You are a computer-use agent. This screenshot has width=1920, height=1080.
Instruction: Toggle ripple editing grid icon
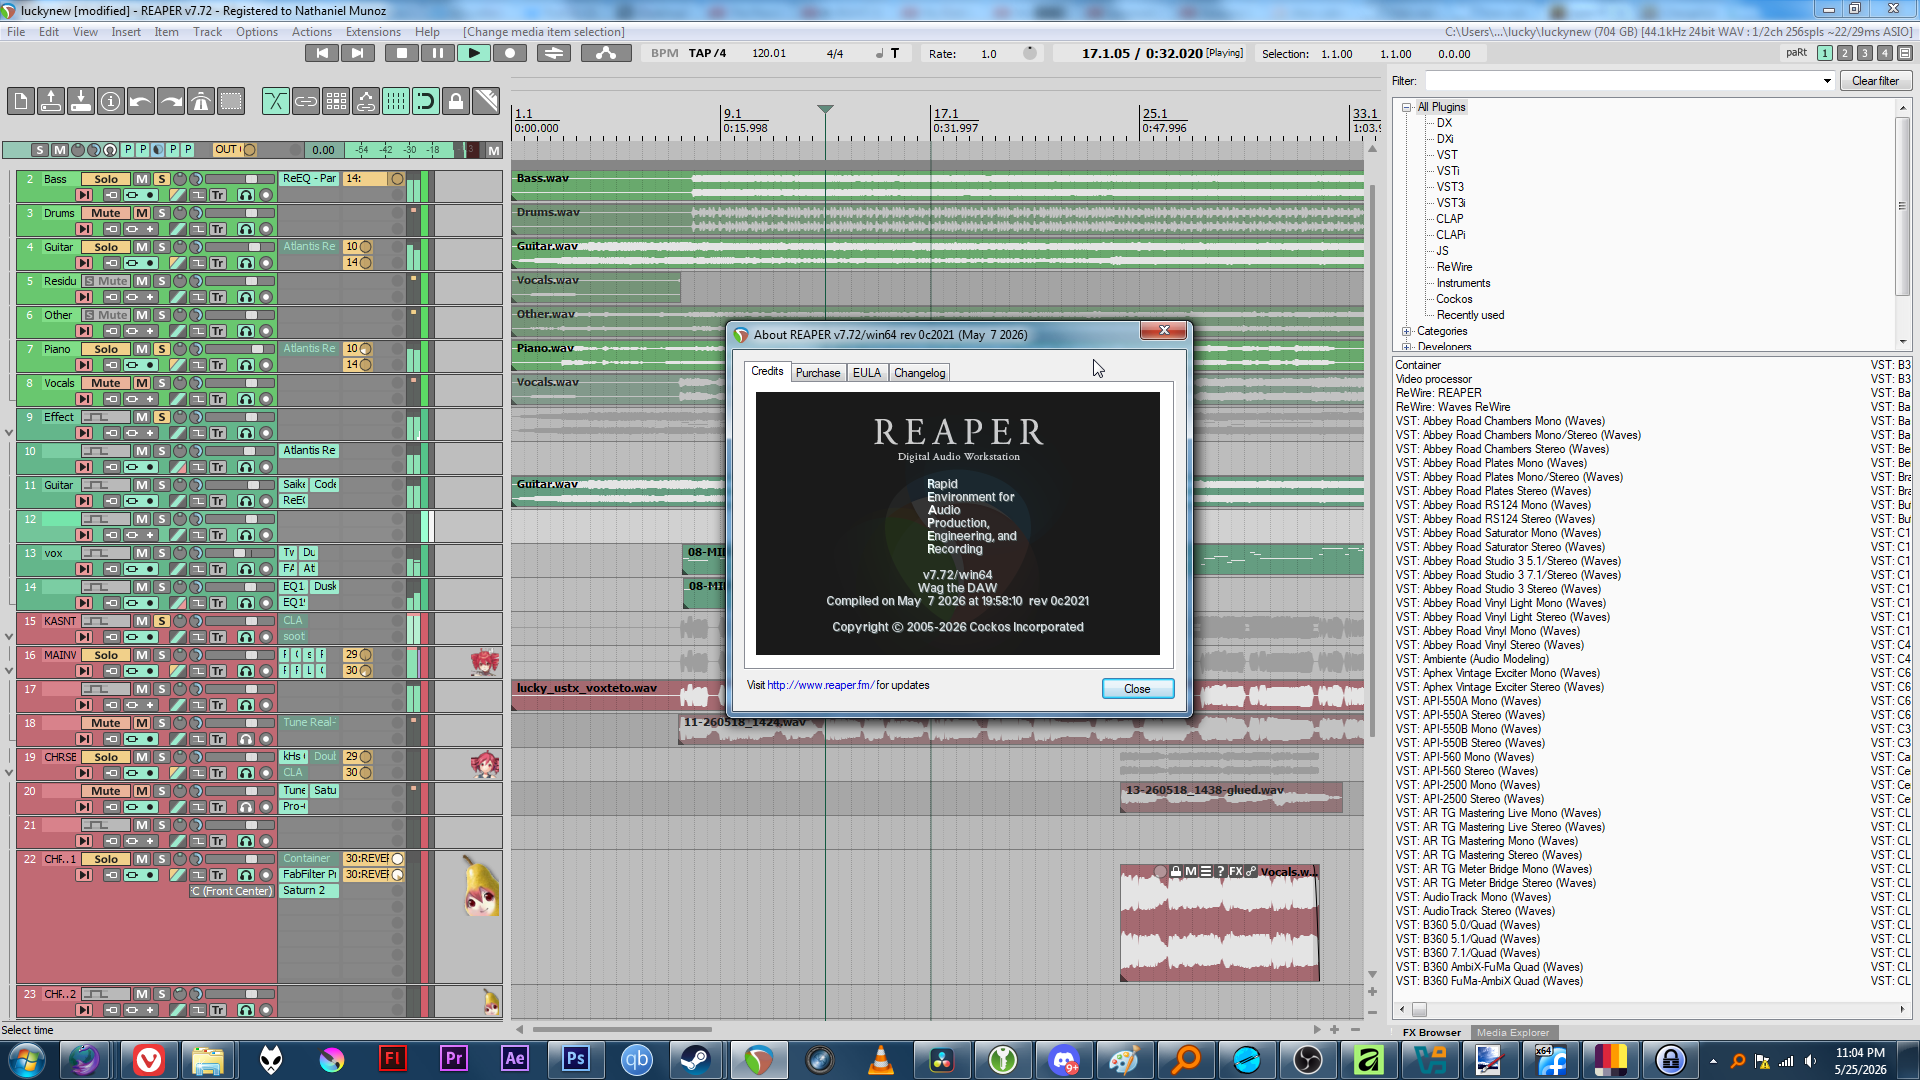click(335, 101)
